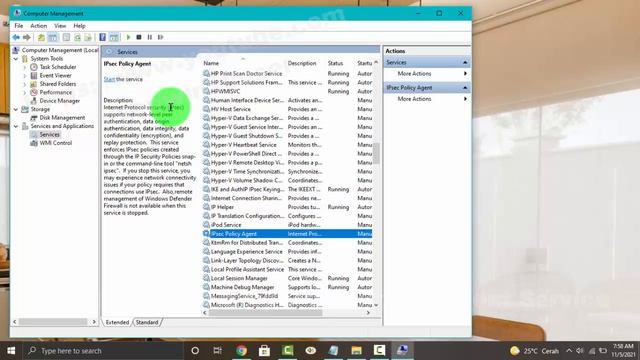640x360 pixels.
Task: Switch to the Standard tab
Action: [x=147, y=322]
